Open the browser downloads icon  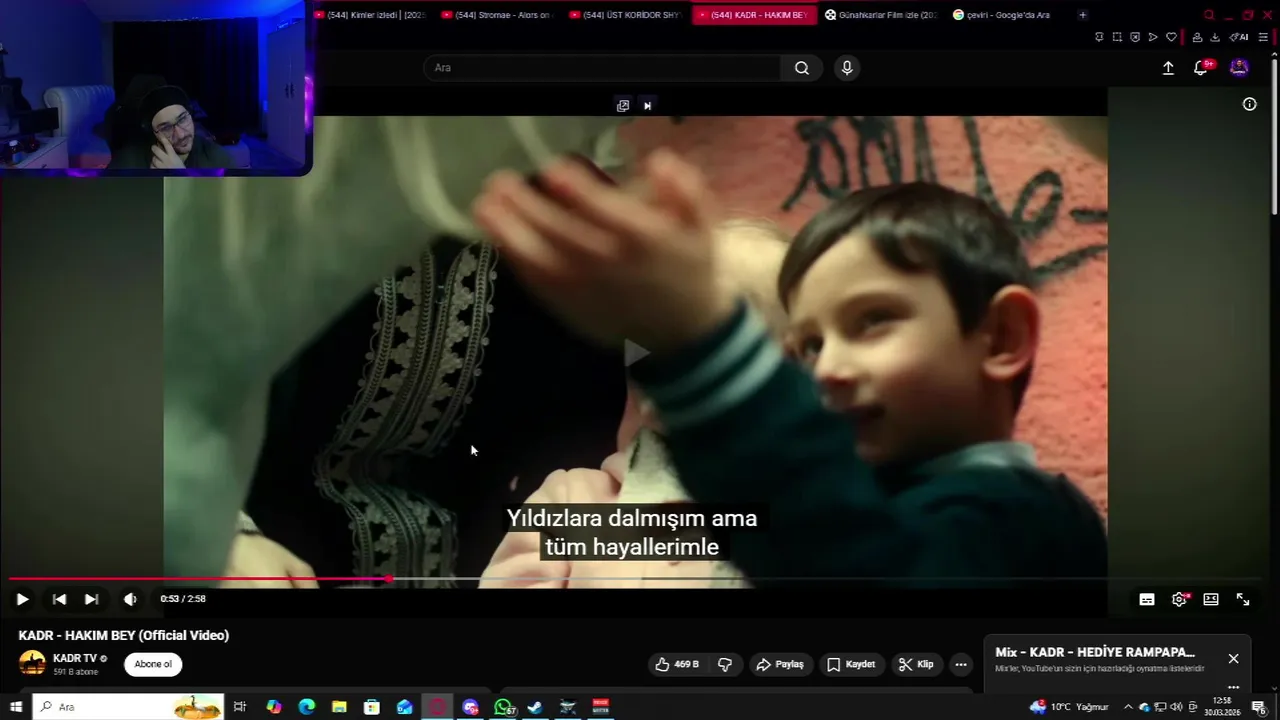tap(1215, 37)
